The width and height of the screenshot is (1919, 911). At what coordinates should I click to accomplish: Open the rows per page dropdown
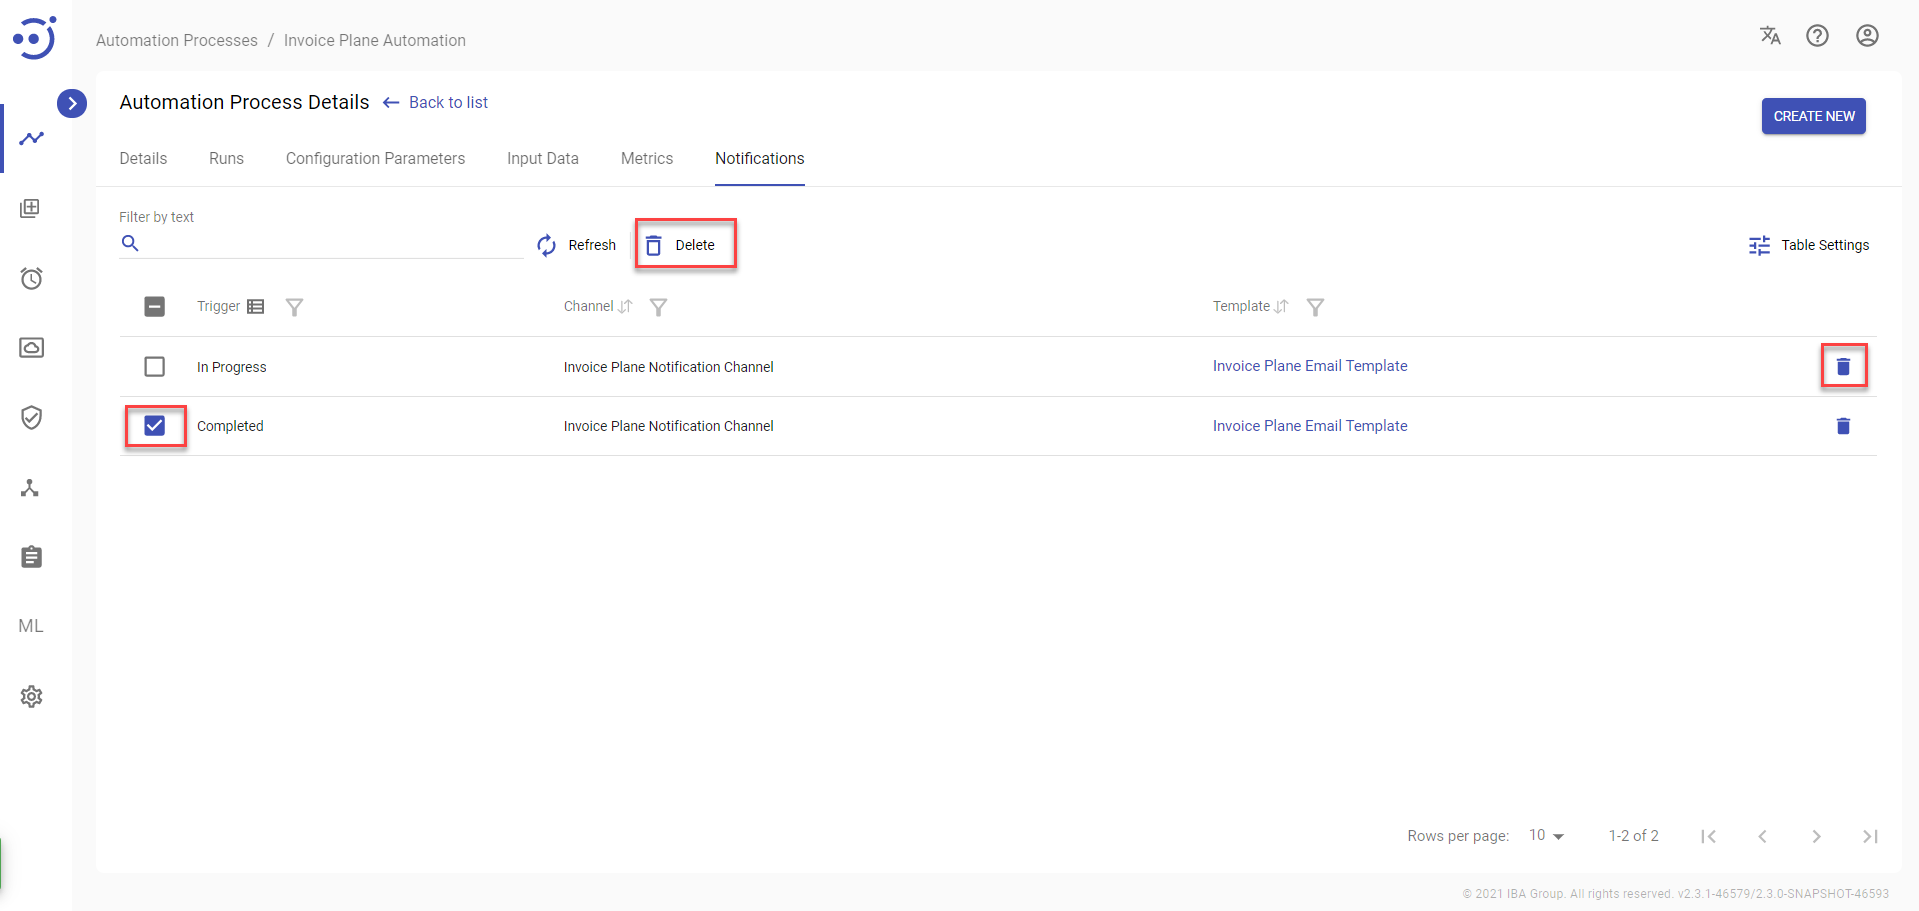pyautogui.click(x=1546, y=836)
